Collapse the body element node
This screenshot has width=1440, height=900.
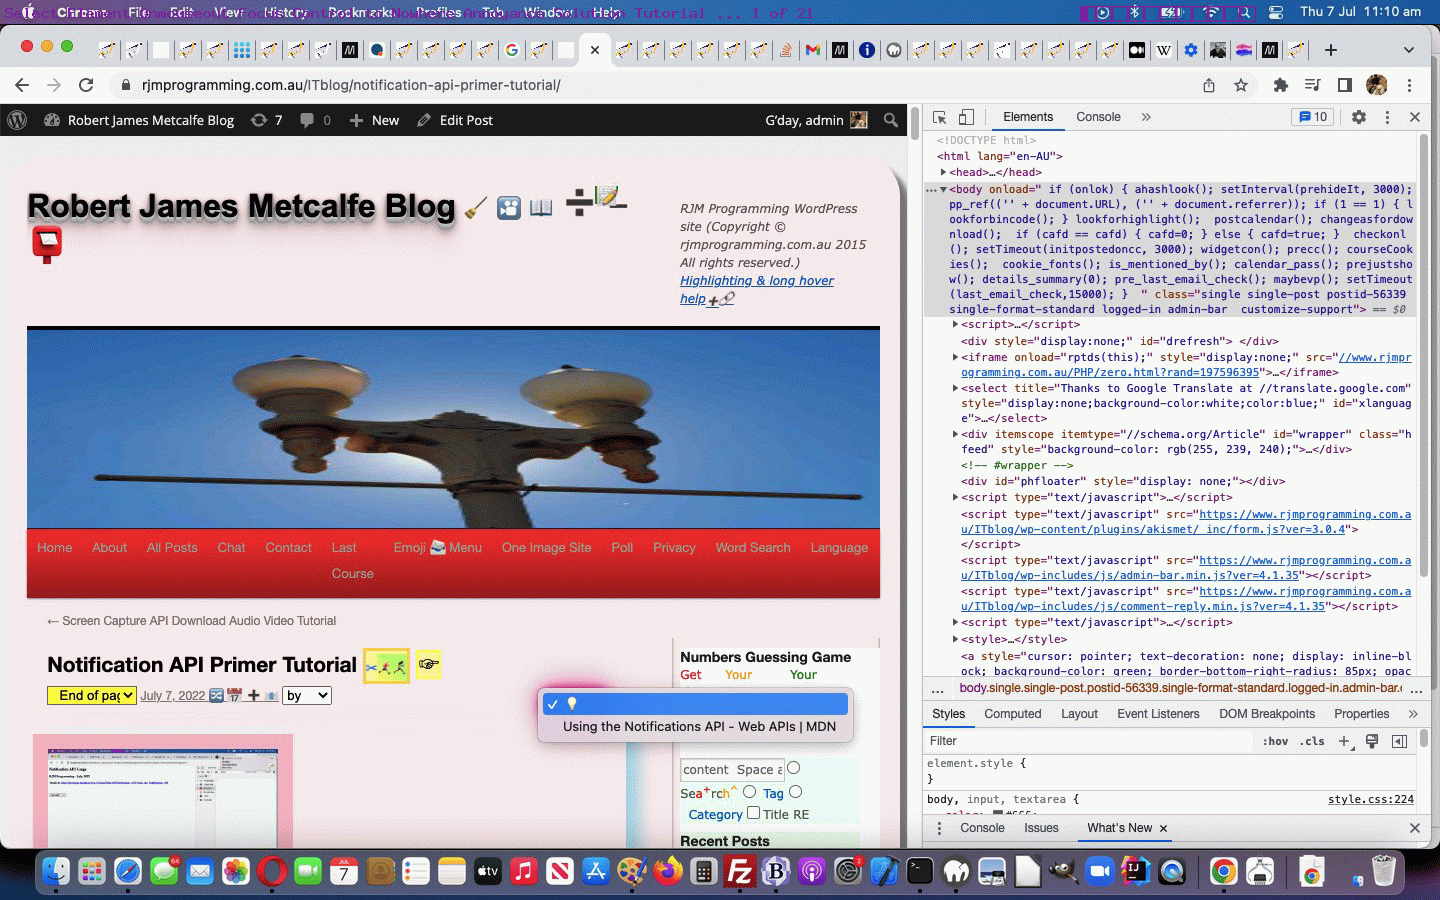point(943,189)
